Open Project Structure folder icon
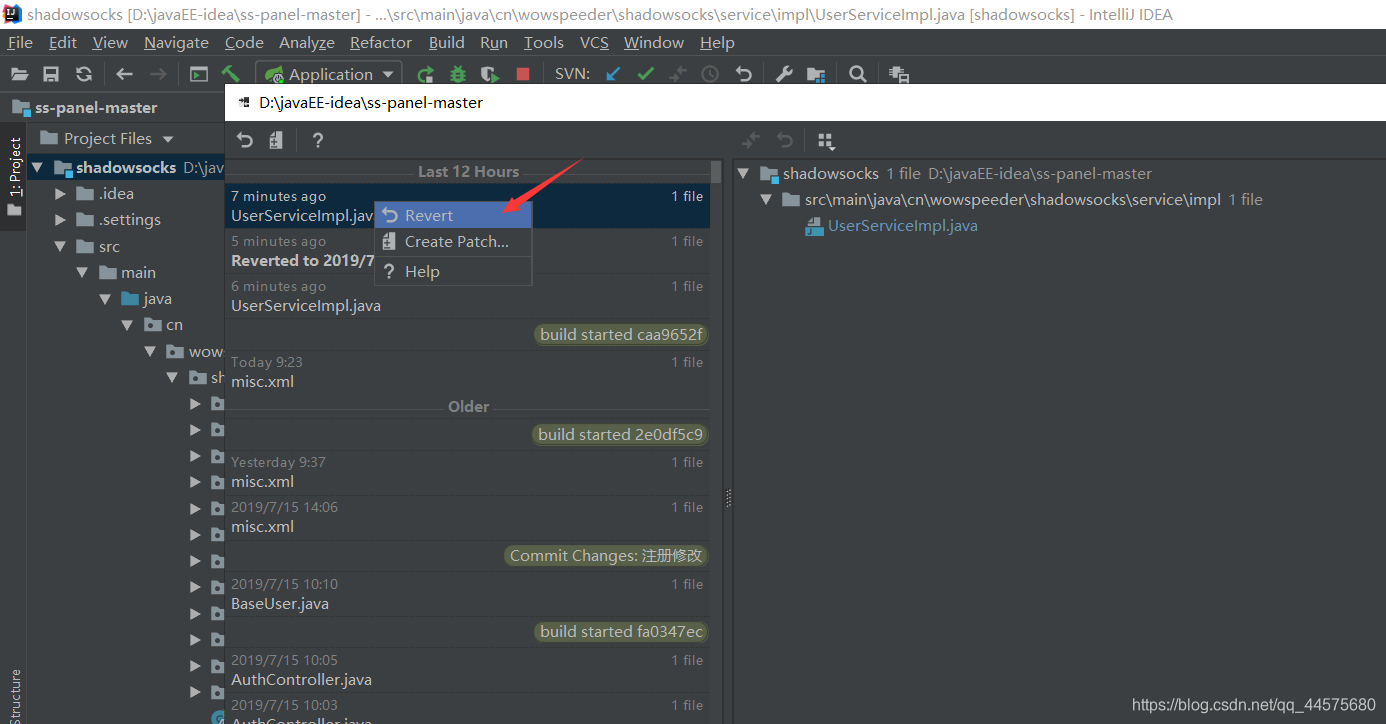 [x=816, y=74]
